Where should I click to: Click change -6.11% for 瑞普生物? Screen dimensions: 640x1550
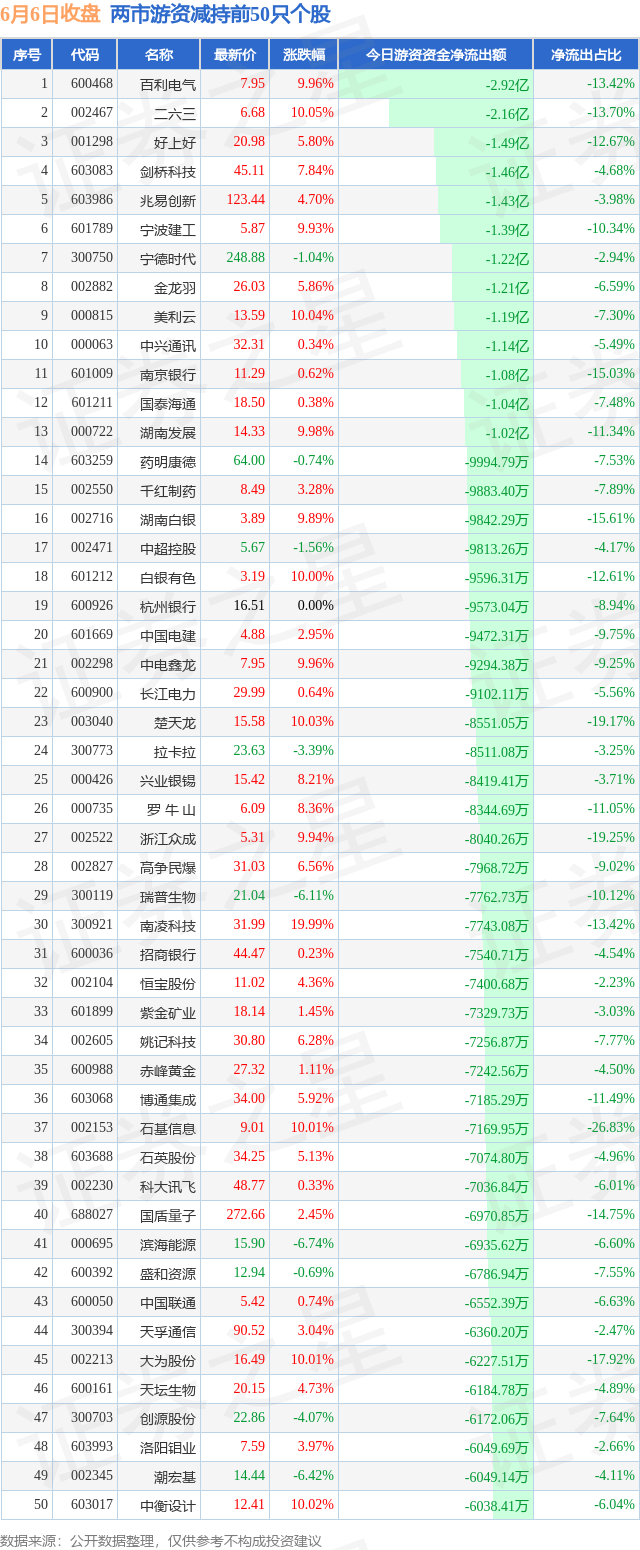(315, 895)
